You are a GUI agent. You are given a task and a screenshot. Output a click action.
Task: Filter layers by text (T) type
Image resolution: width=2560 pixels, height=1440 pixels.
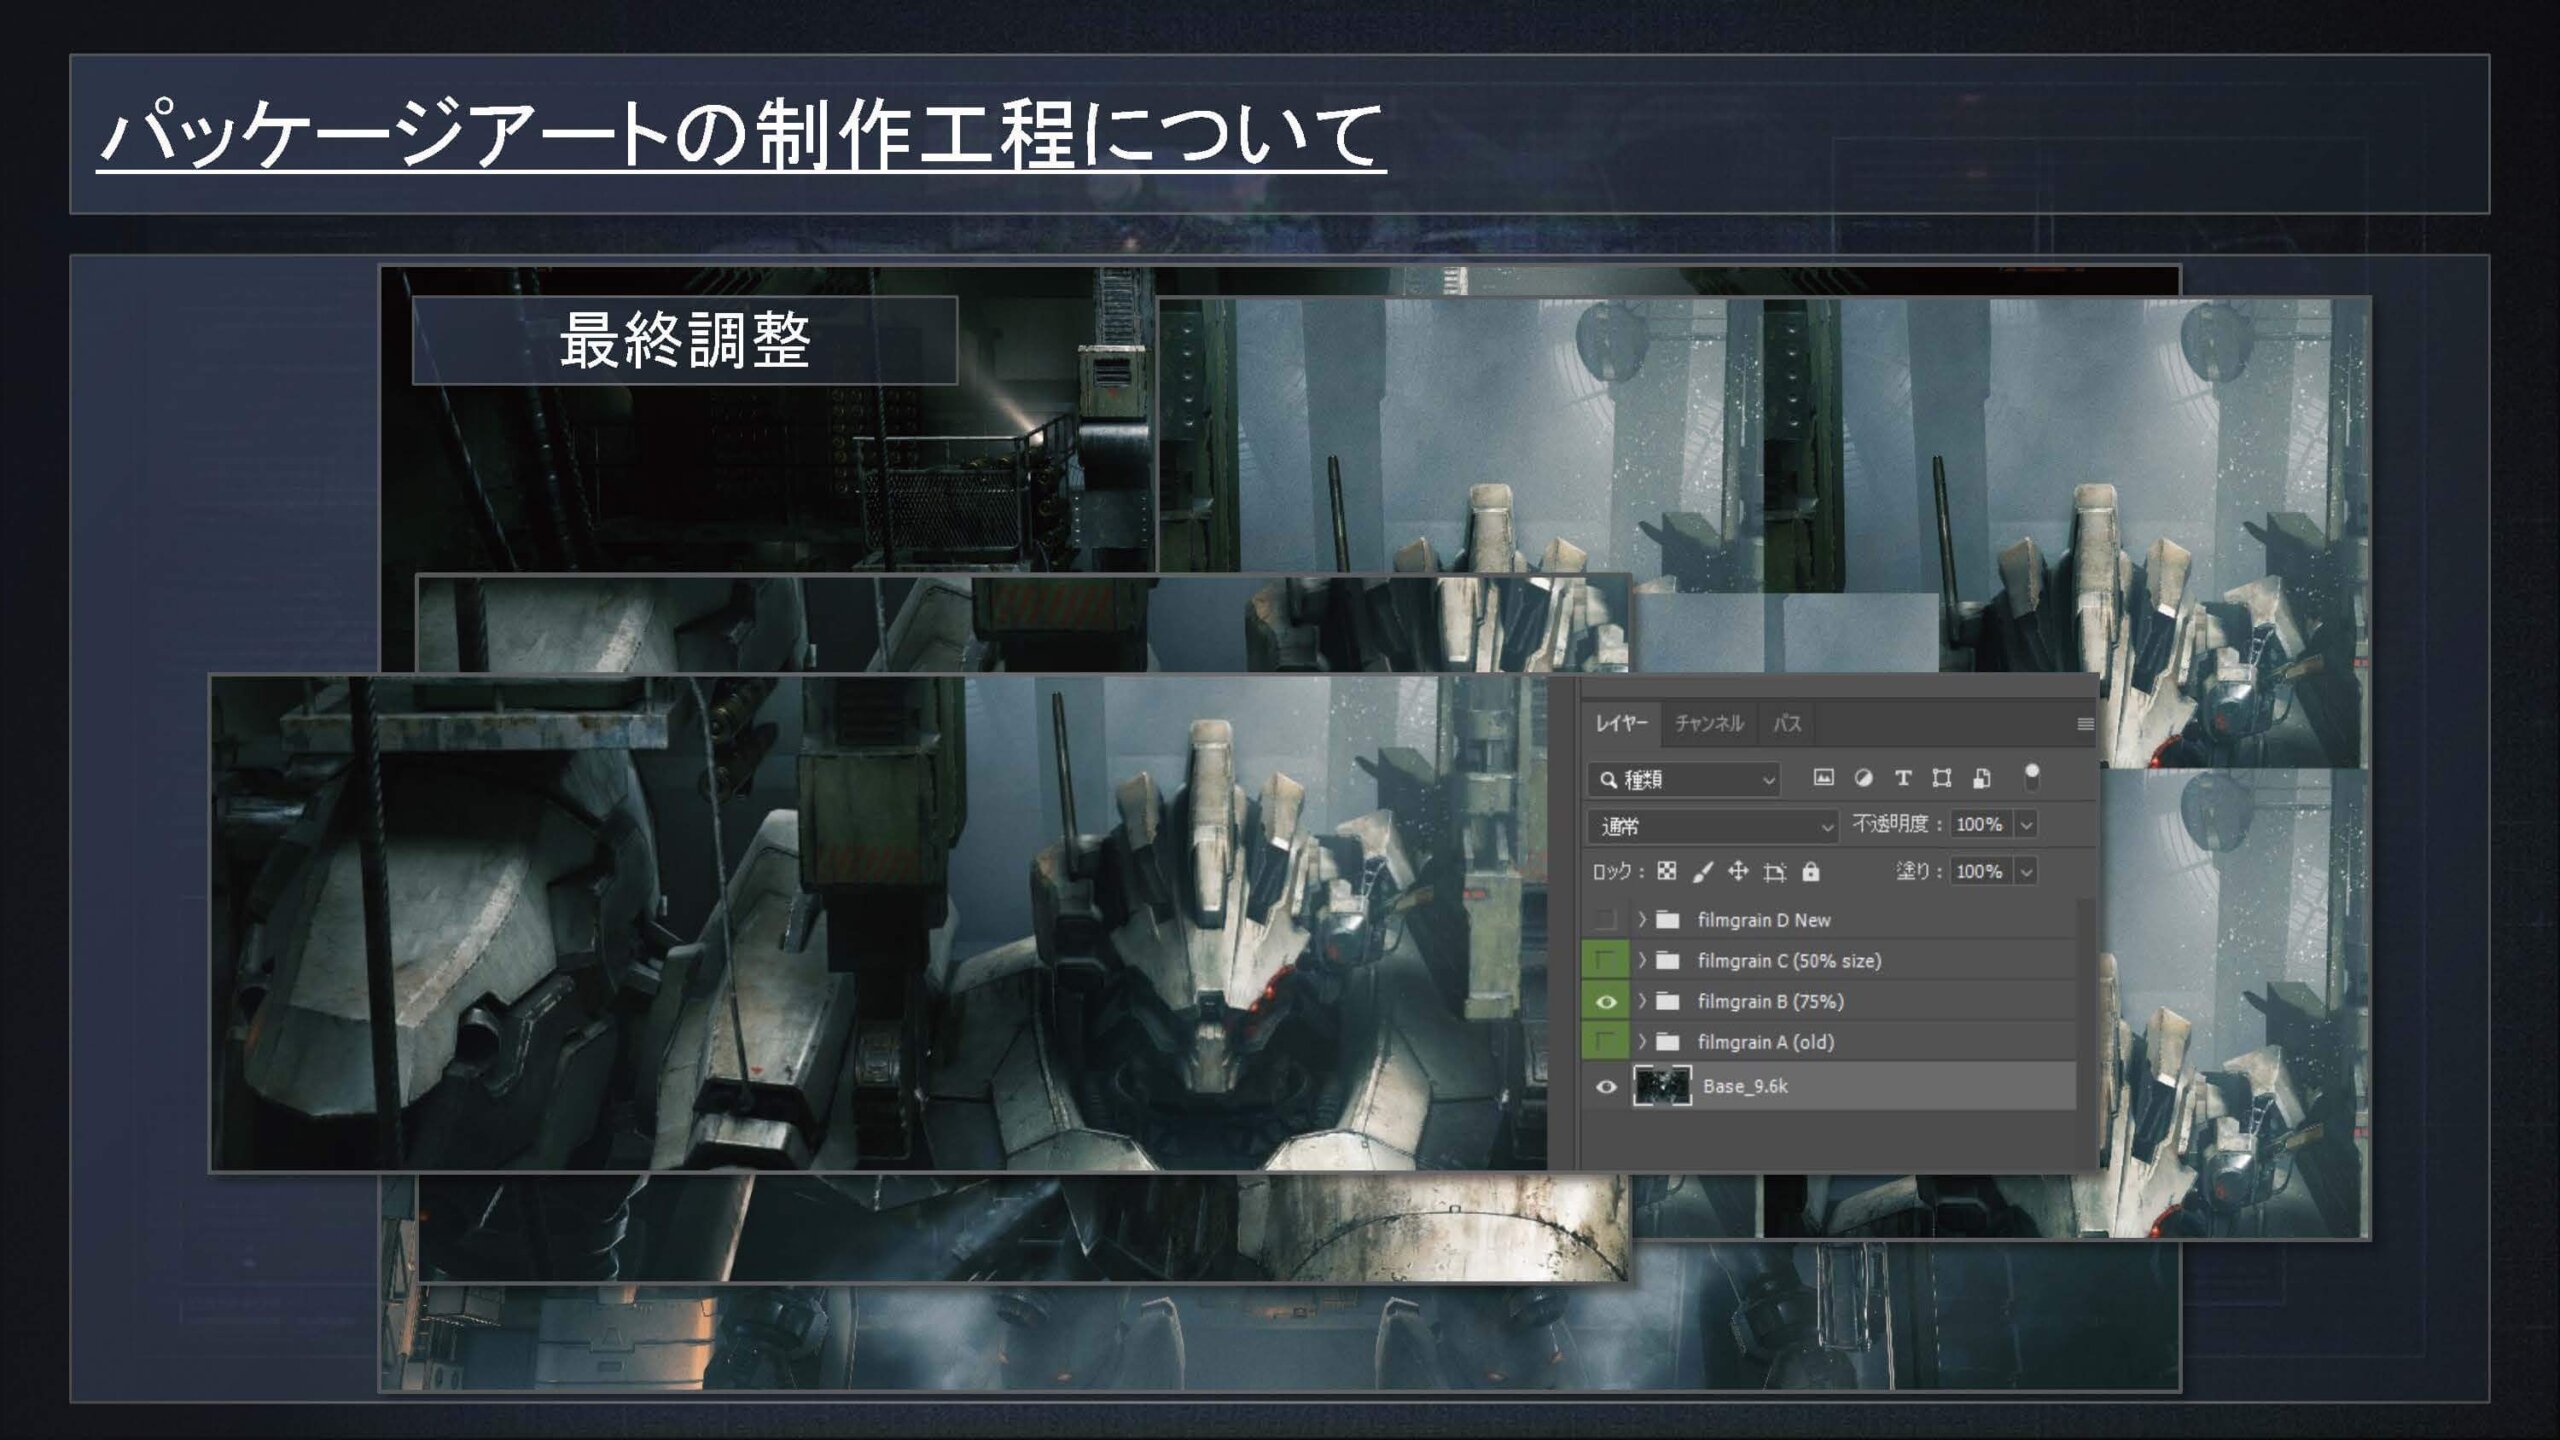[1903, 778]
